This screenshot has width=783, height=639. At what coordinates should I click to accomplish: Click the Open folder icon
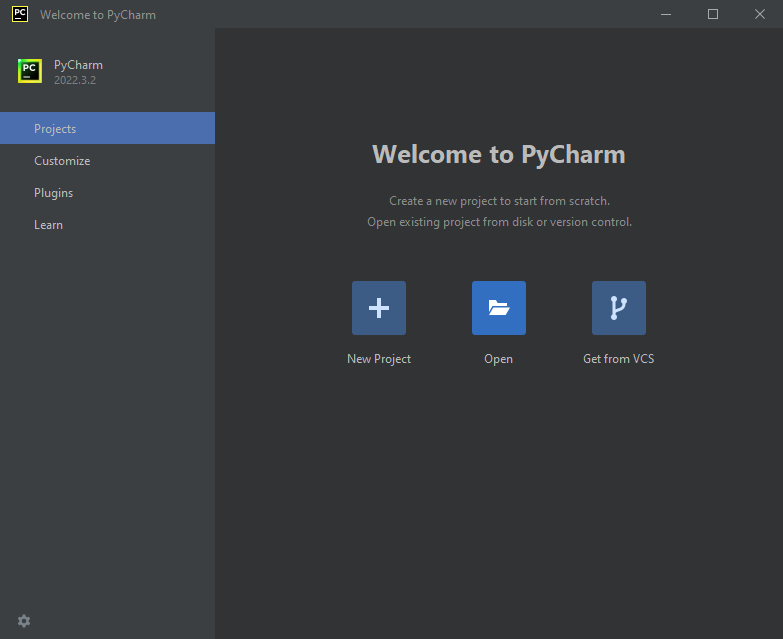point(498,308)
